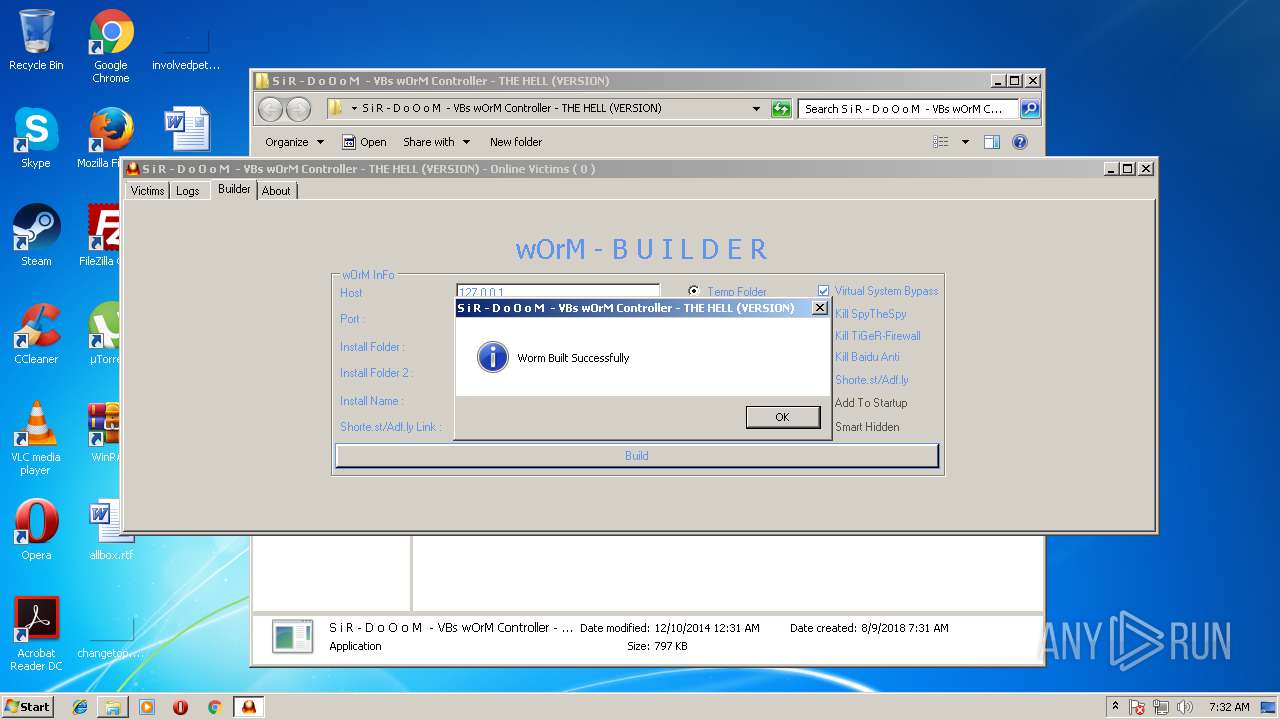The height and width of the screenshot is (720, 1280).
Task: Show hidden system tray icons
Action: tap(1115, 707)
